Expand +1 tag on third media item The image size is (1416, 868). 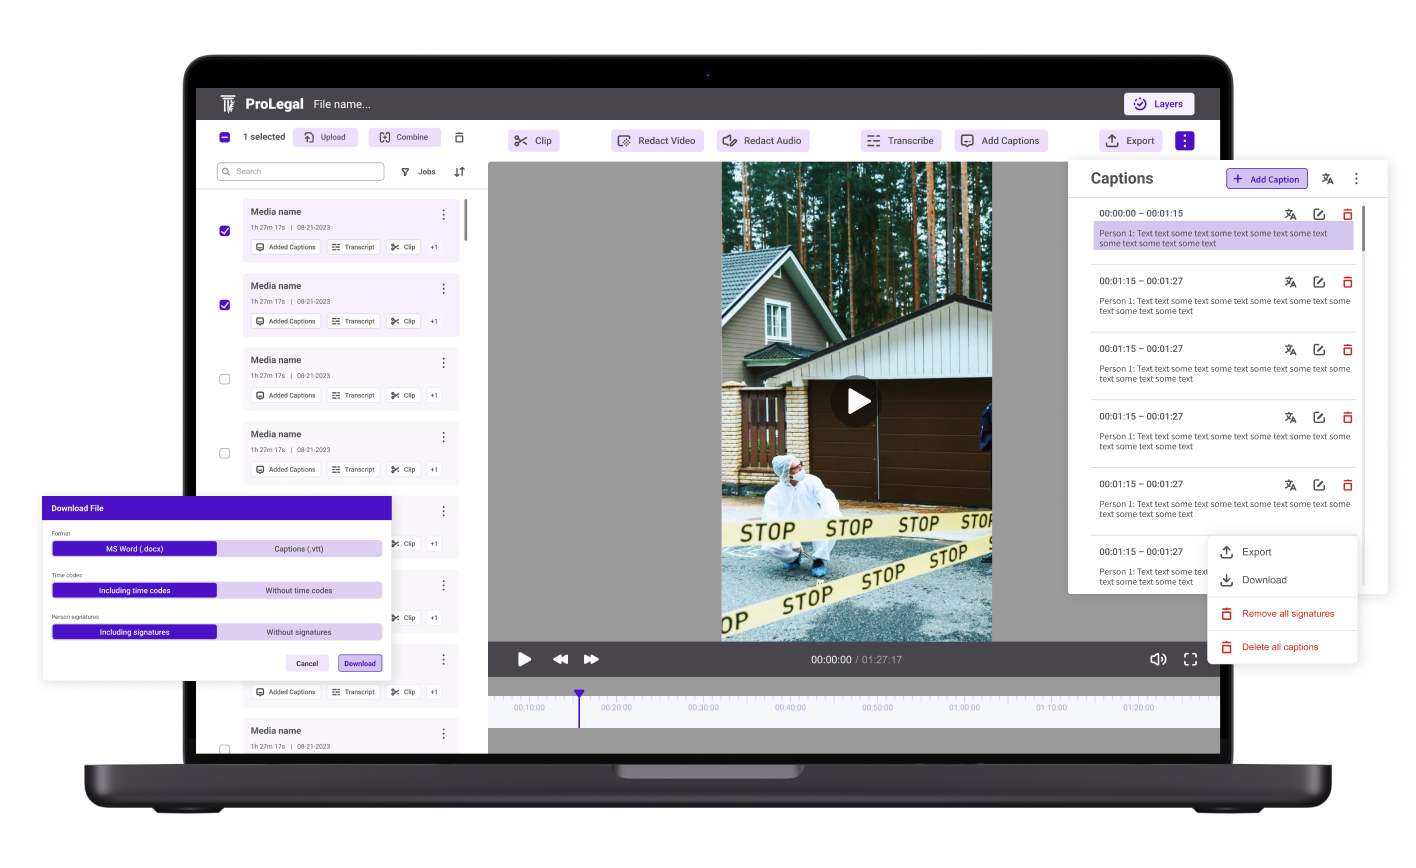click(x=434, y=395)
